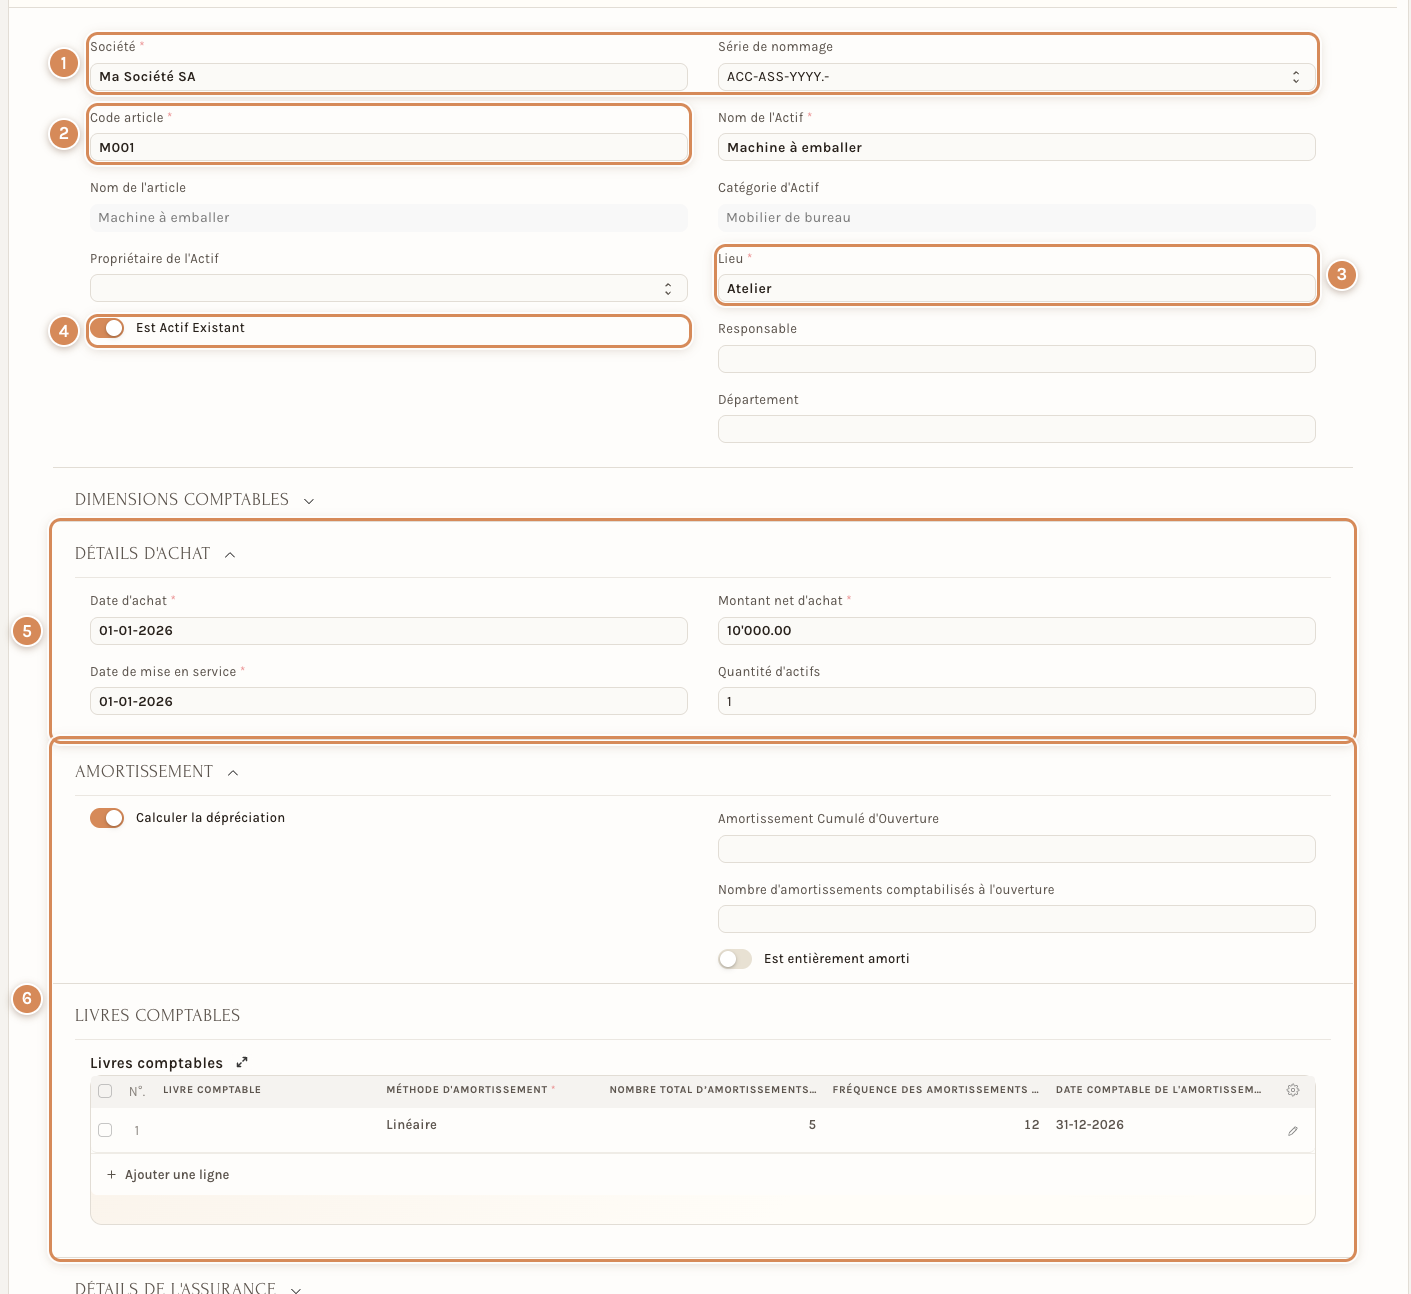Viewport: 1411px width, 1294px height.
Task: Click the read-only Nom de l'article field
Action: 389,218
